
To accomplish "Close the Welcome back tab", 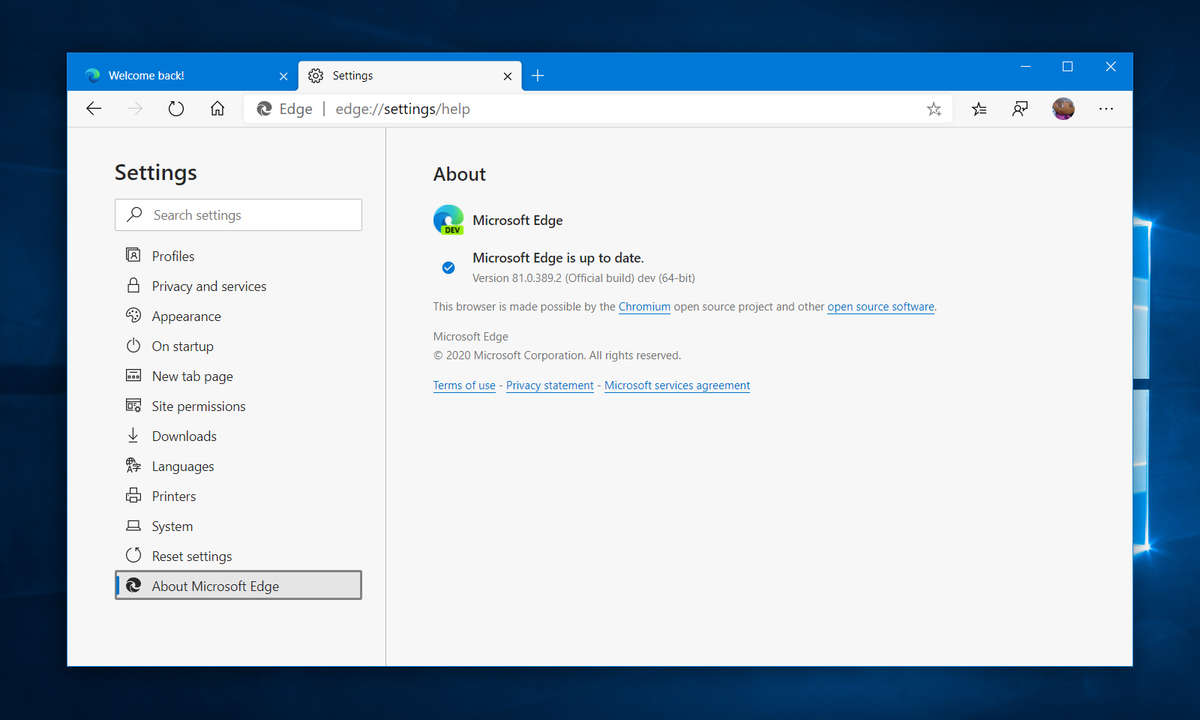I will [x=283, y=76].
